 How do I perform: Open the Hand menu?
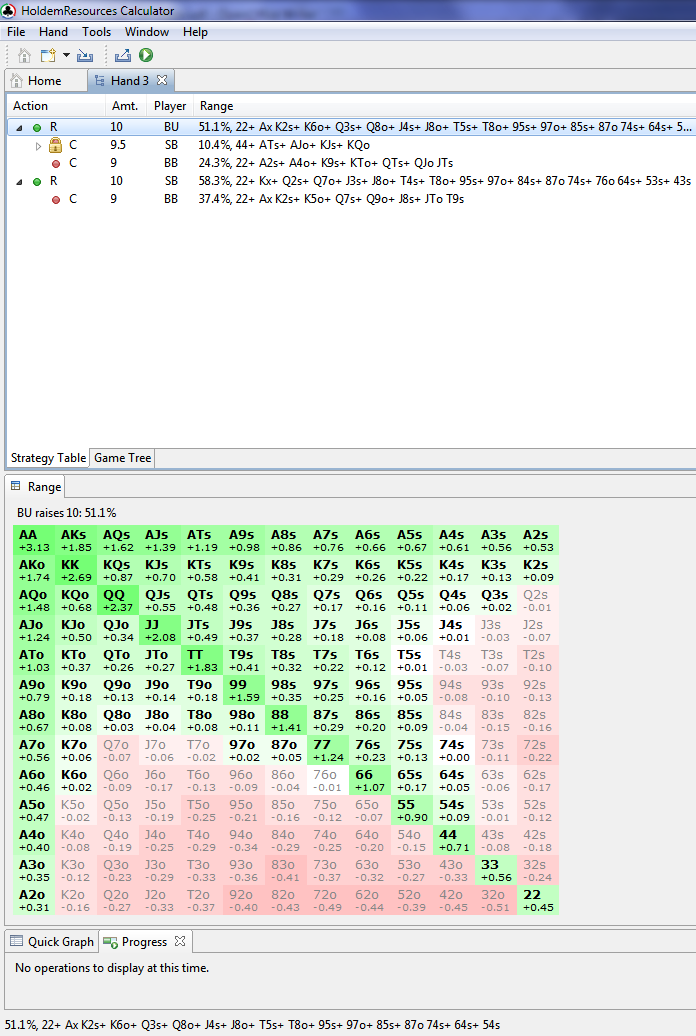coord(53,32)
